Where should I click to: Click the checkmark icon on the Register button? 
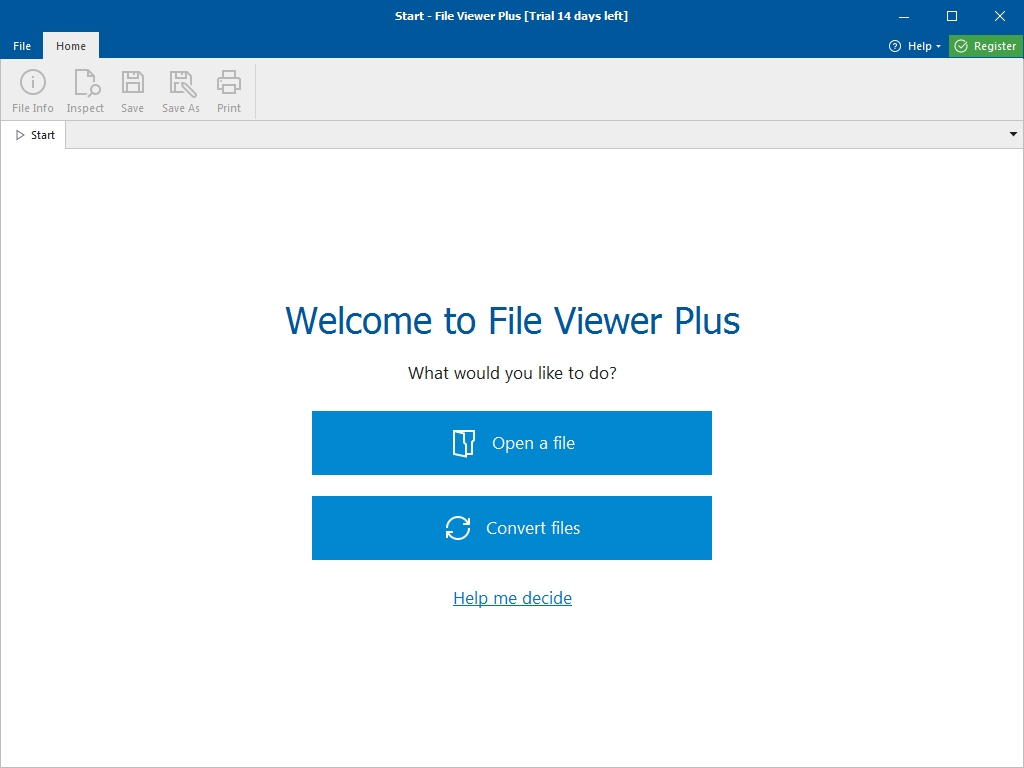(961, 46)
